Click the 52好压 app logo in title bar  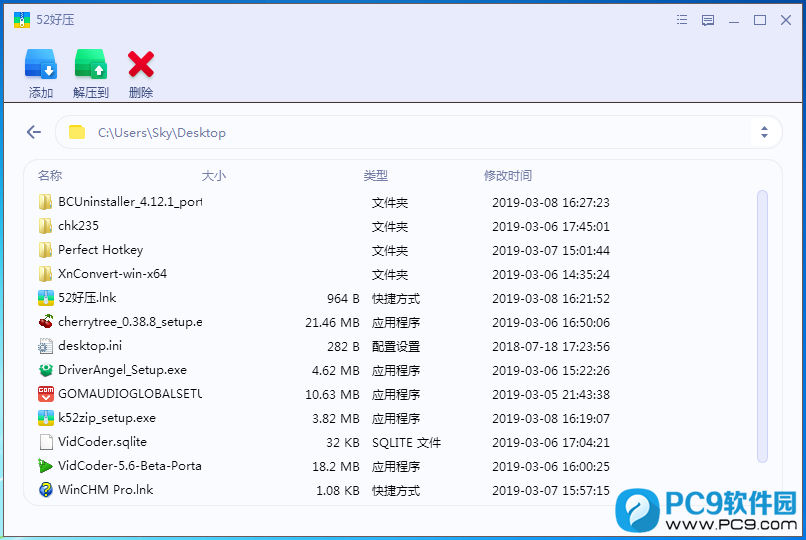click(x=22, y=20)
